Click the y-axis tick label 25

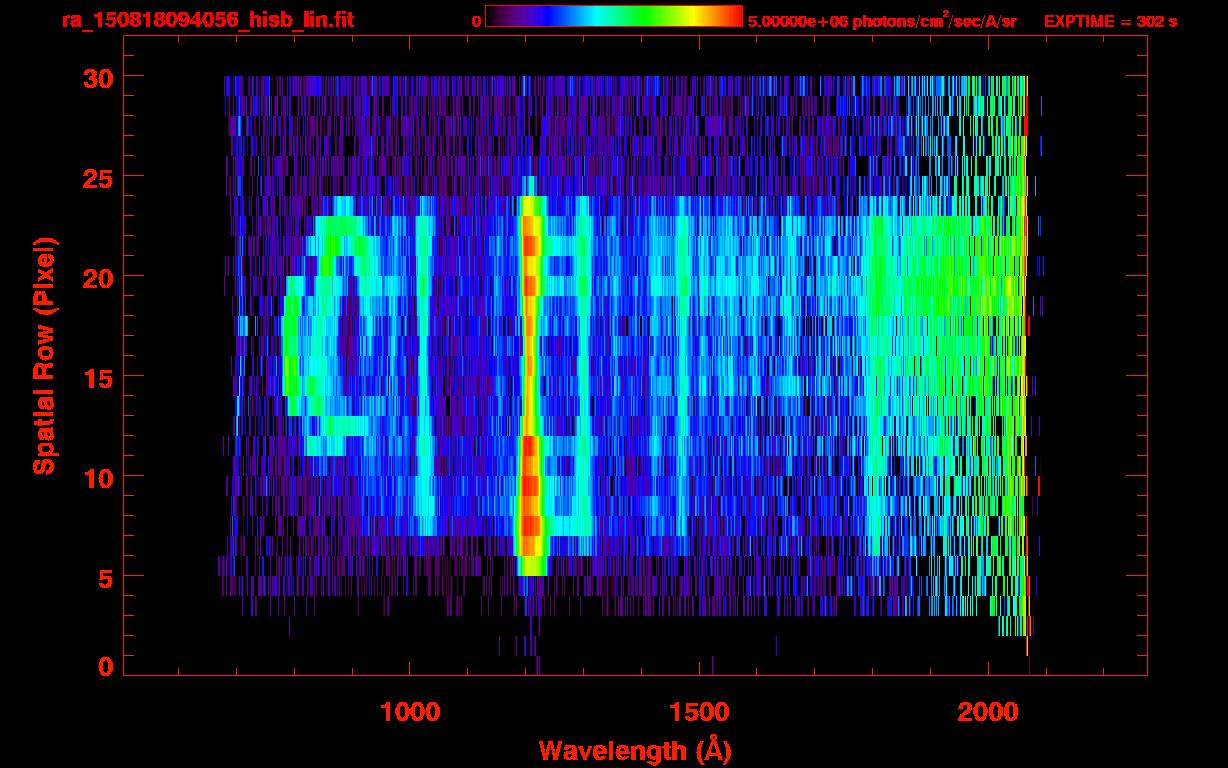click(x=97, y=177)
